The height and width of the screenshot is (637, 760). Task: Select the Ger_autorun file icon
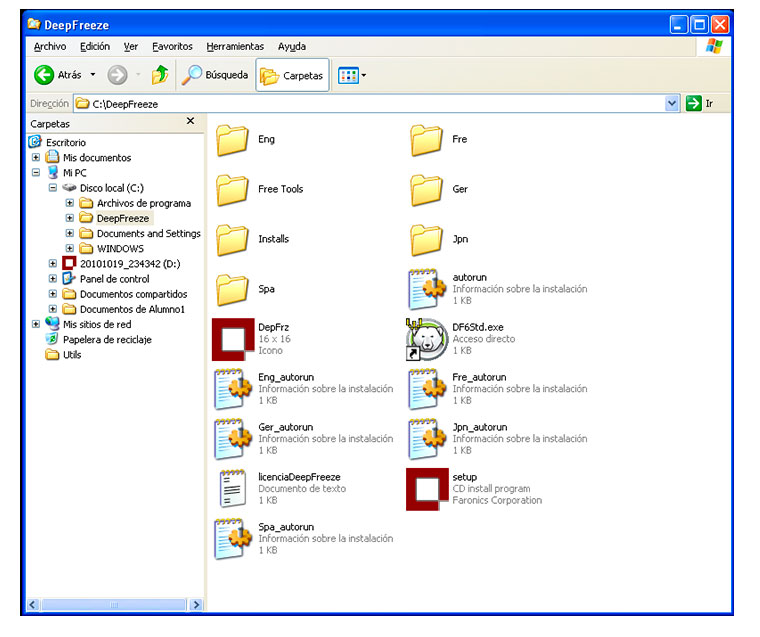pyautogui.click(x=233, y=439)
